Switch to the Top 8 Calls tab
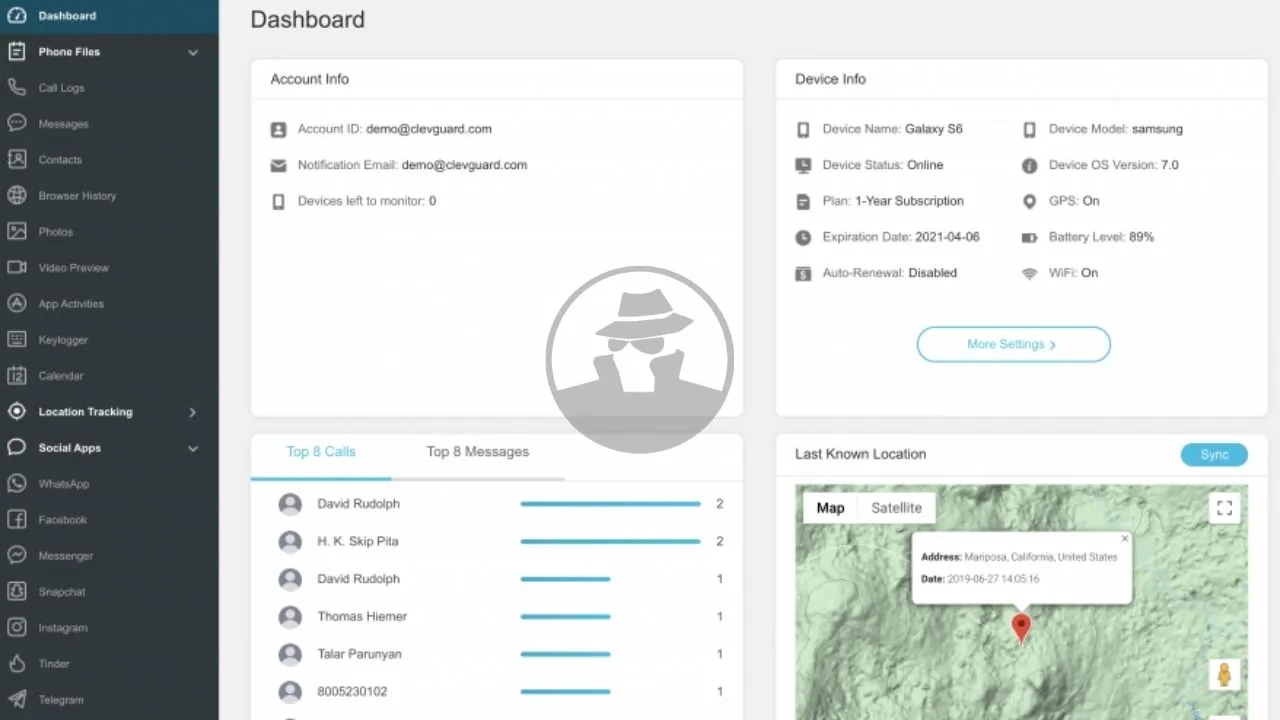 tap(321, 452)
